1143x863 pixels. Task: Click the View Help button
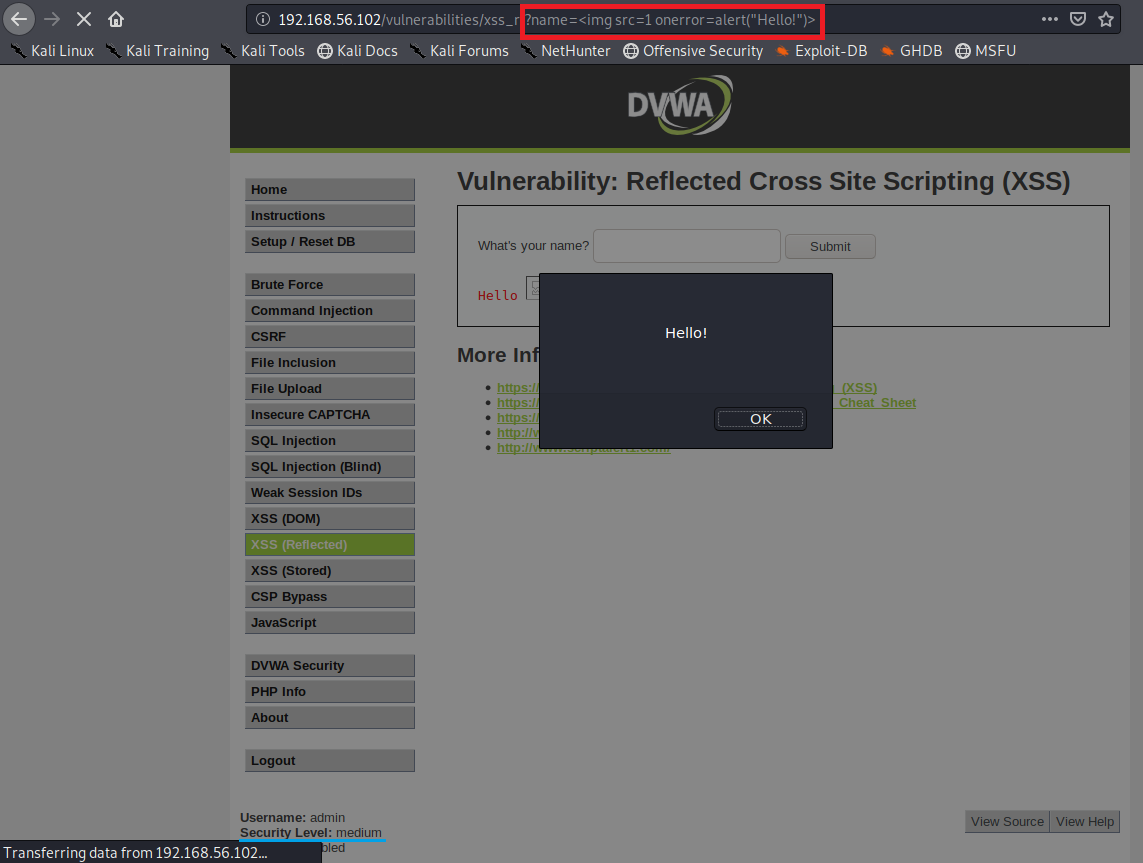point(1085,821)
